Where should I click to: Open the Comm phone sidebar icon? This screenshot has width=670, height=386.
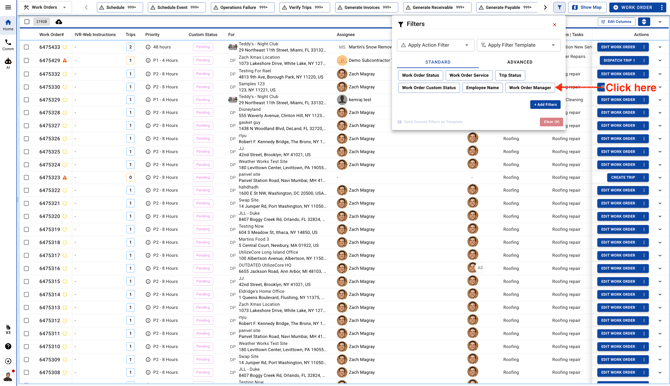click(8, 44)
